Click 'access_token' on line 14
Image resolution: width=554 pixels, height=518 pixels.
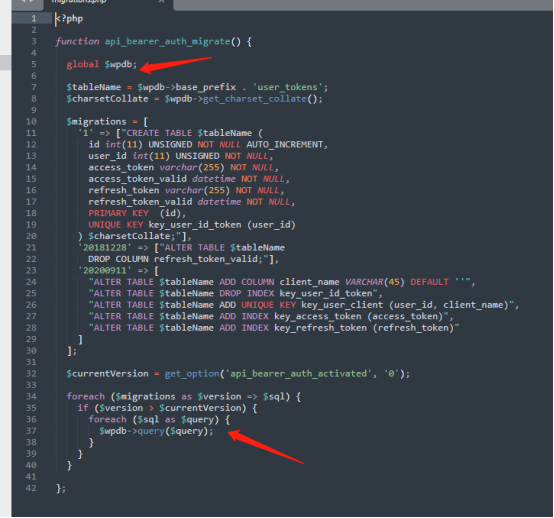pyautogui.click(x=121, y=167)
